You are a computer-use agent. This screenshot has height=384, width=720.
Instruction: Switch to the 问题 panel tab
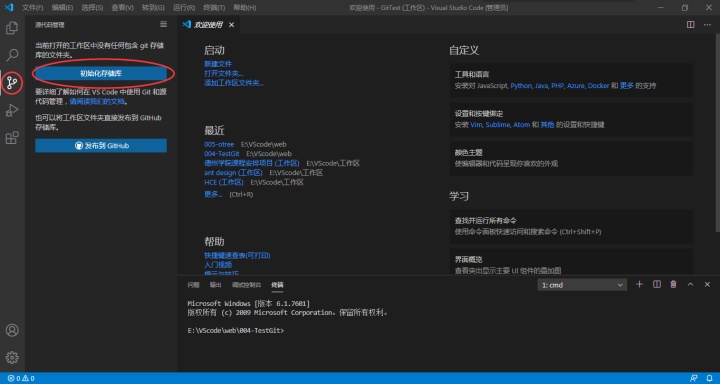(x=193, y=285)
